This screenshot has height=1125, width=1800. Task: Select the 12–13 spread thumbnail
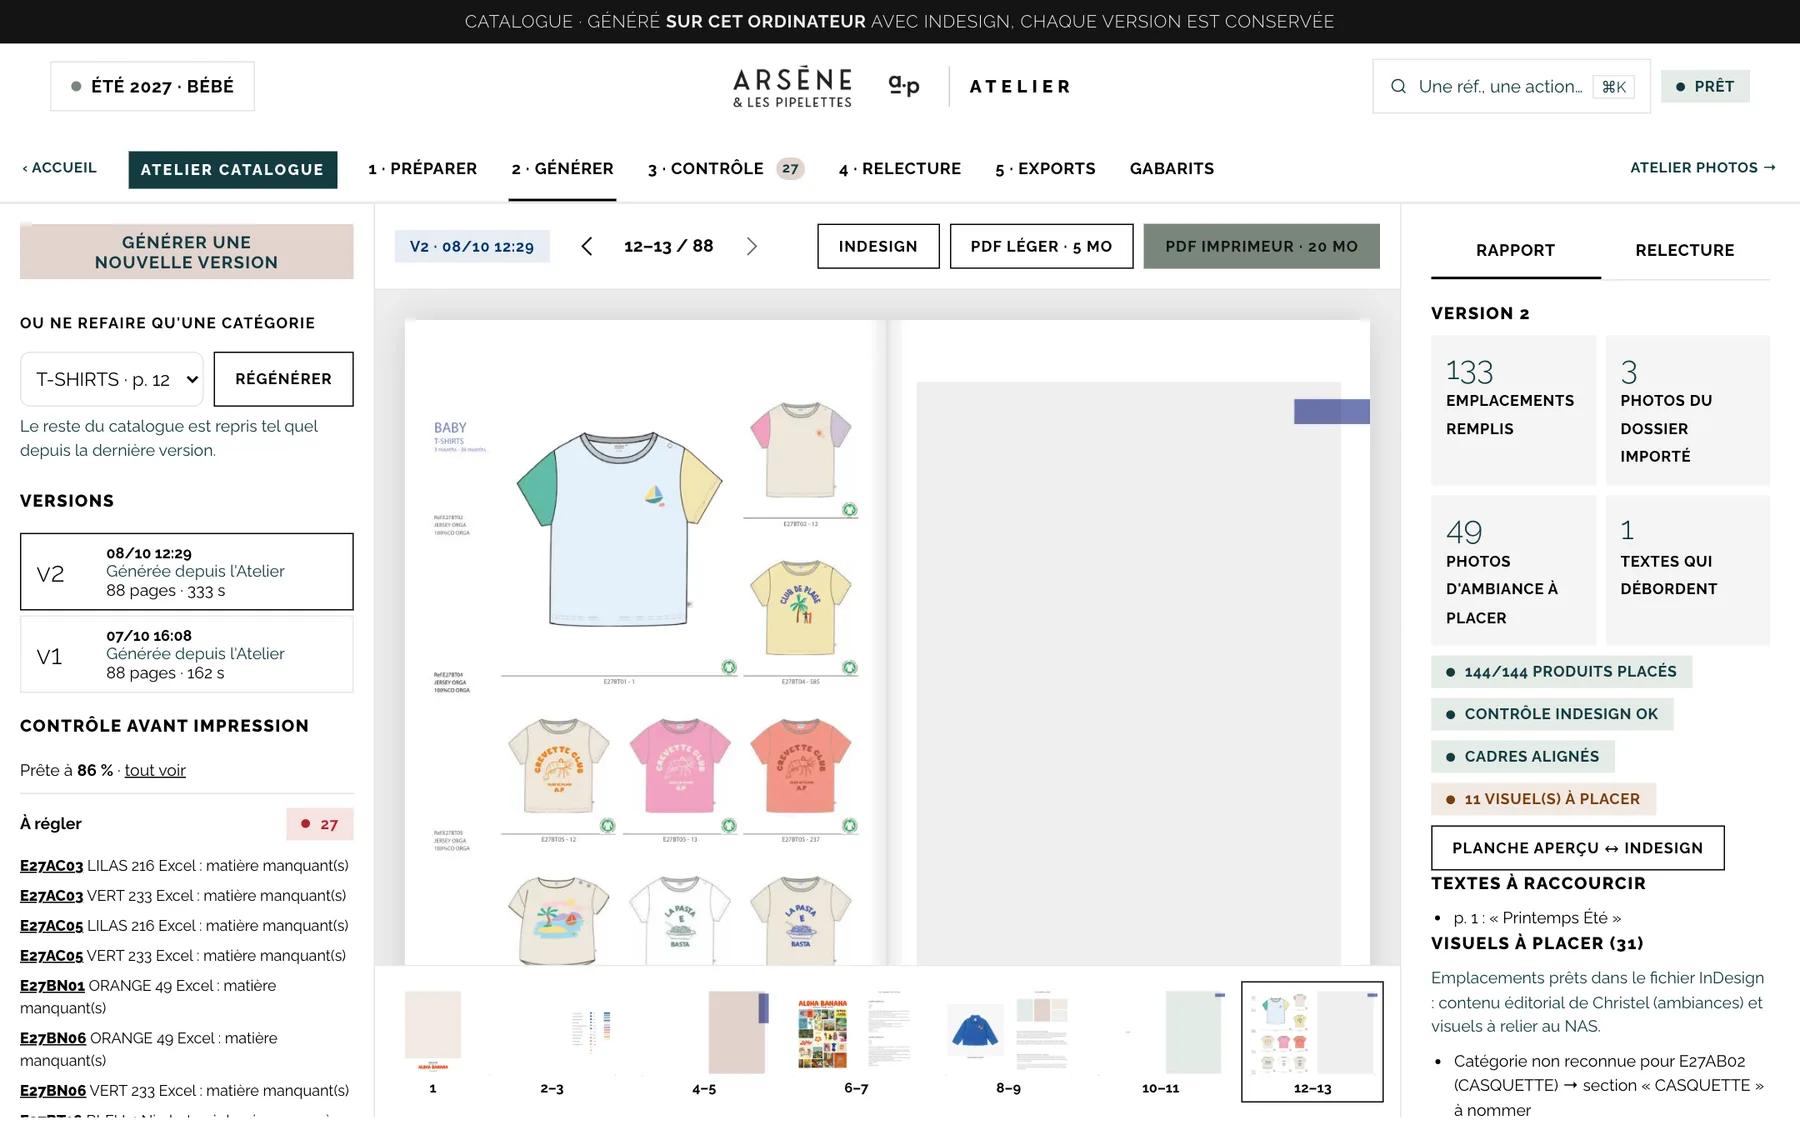click(x=1312, y=1042)
